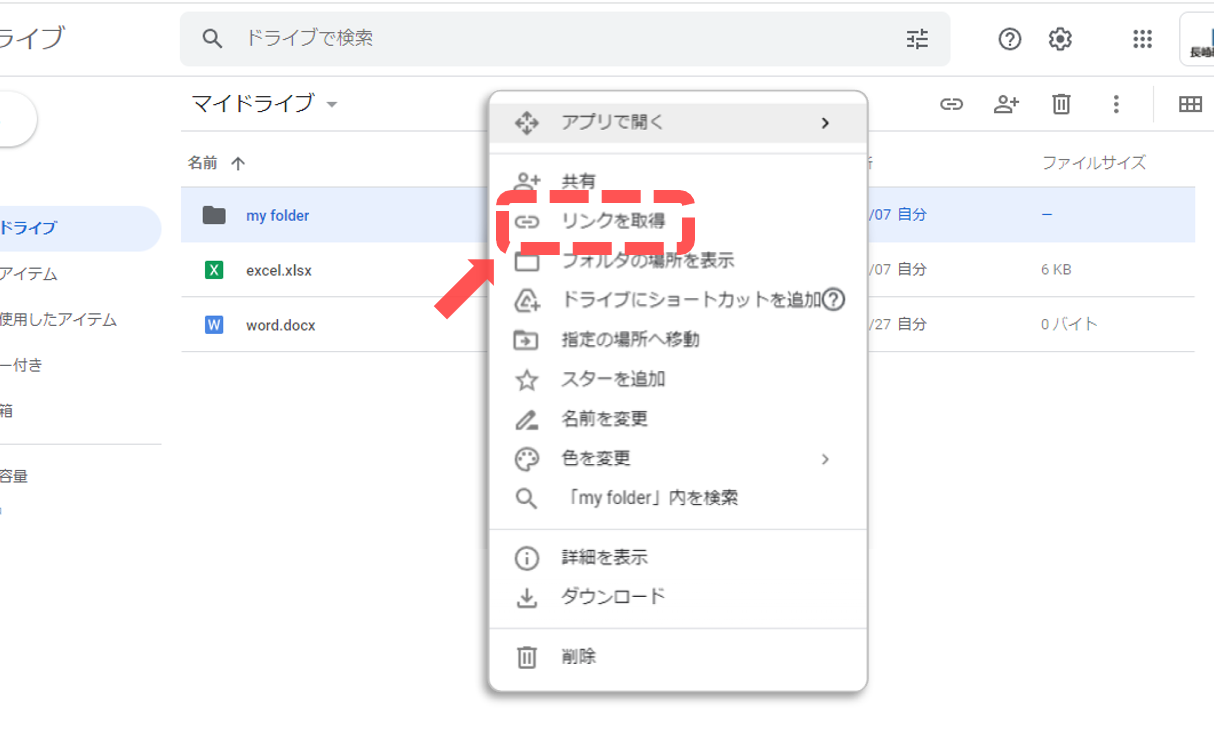Choose ダウンロード from the context menu
The image size is (1214, 742).
[613, 597]
